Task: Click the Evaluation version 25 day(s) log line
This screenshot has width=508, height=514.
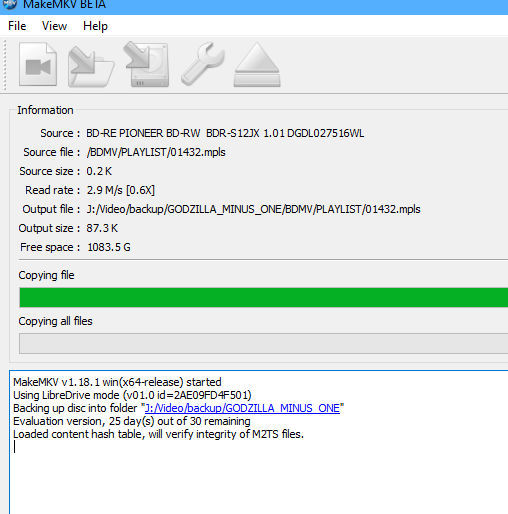Action: (x=132, y=421)
